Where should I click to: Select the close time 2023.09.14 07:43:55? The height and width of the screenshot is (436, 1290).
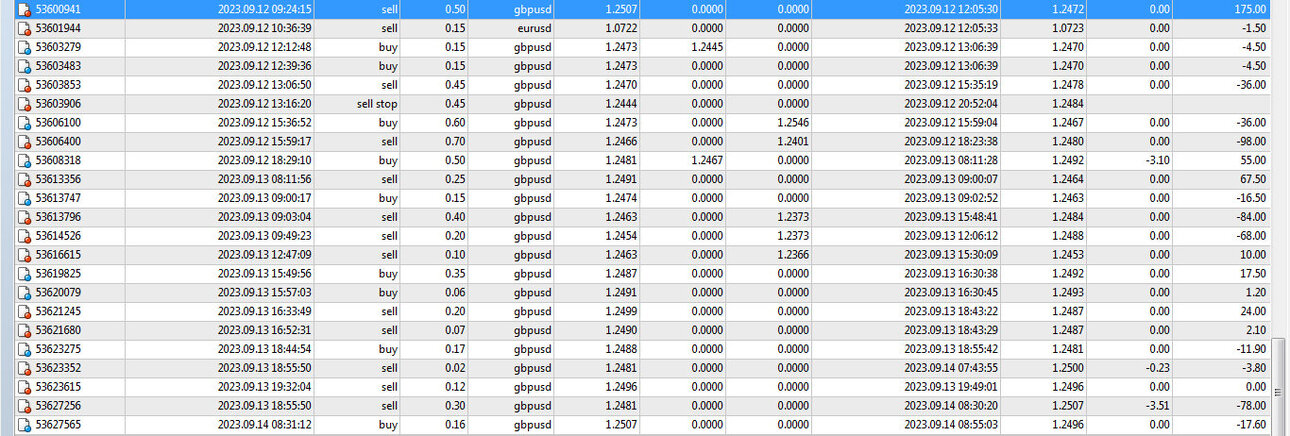951,368
